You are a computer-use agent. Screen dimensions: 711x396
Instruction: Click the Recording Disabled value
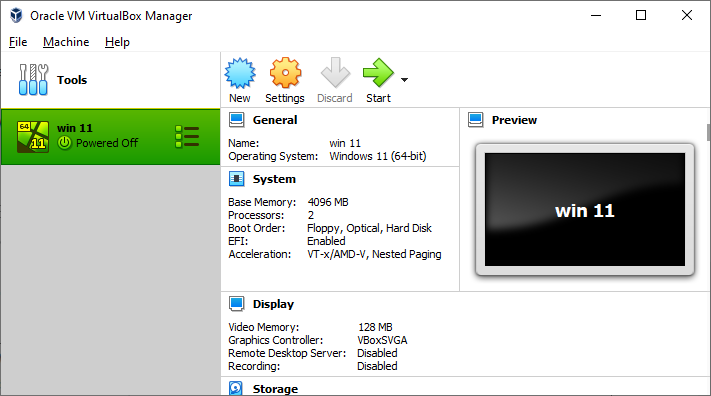click(377, 366)
